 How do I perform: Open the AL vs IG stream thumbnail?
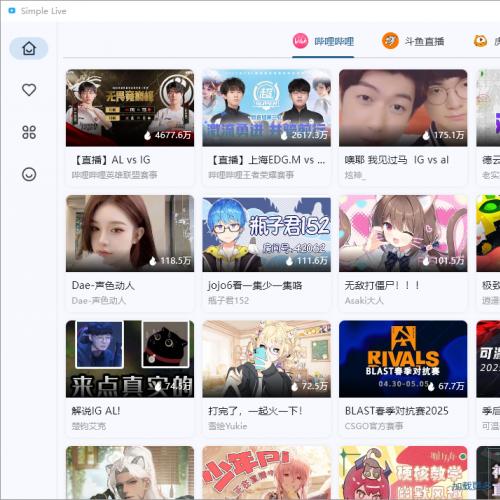point(130,108)
